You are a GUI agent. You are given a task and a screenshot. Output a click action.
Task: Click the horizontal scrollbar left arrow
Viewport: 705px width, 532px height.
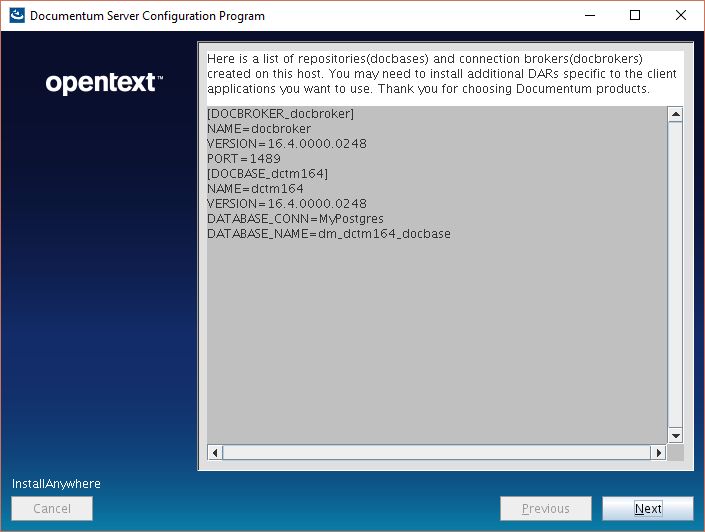tap(215, 453)
